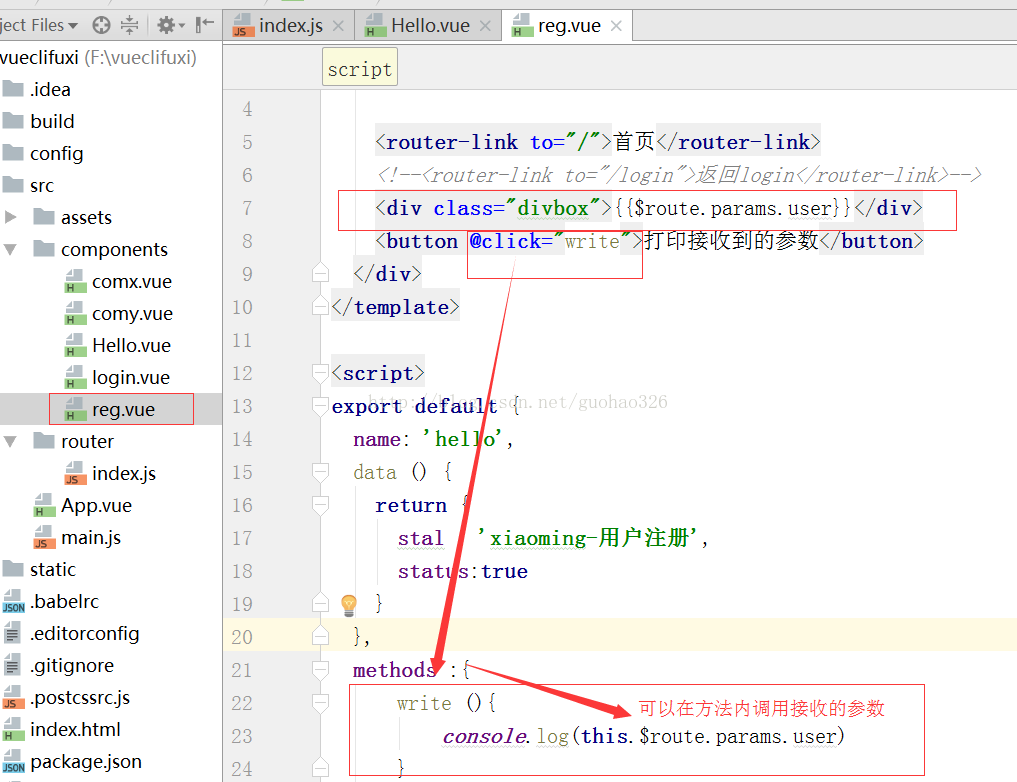Open comx.vue in the project tree
Image resolution: width=1017 pixels, height=782 pixels.
[x=119, y=281]
